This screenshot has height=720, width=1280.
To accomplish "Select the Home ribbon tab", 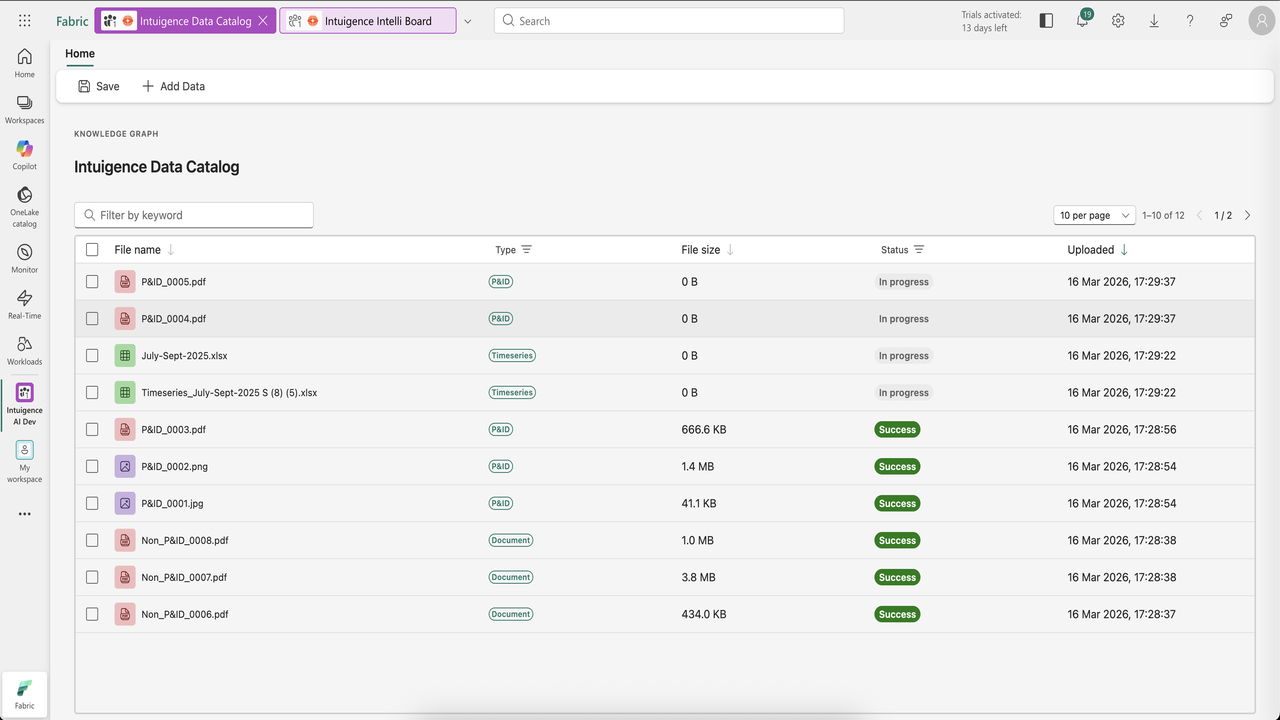I will click(80, 54).
